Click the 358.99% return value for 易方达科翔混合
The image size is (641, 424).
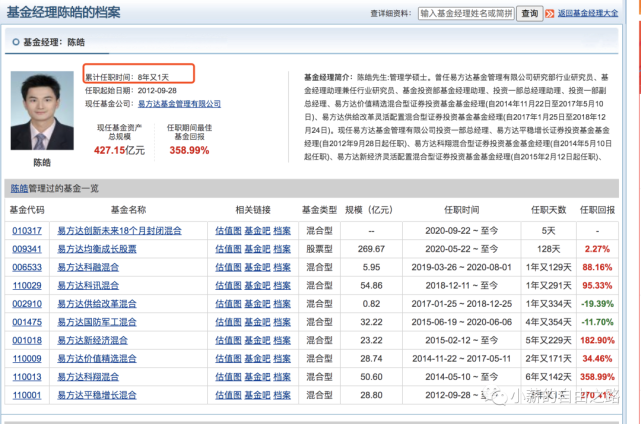click(597, 377)
